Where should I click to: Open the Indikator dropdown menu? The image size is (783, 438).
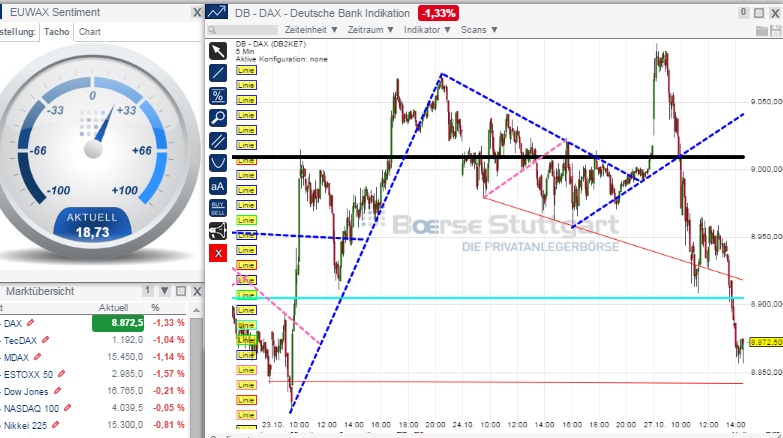427,30
